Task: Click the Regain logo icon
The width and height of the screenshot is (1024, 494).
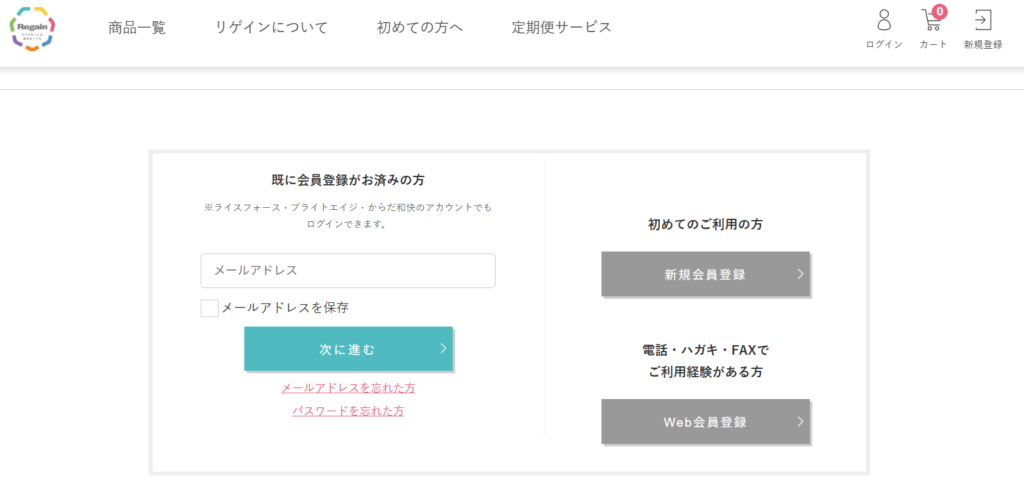Action: [32, 29]
